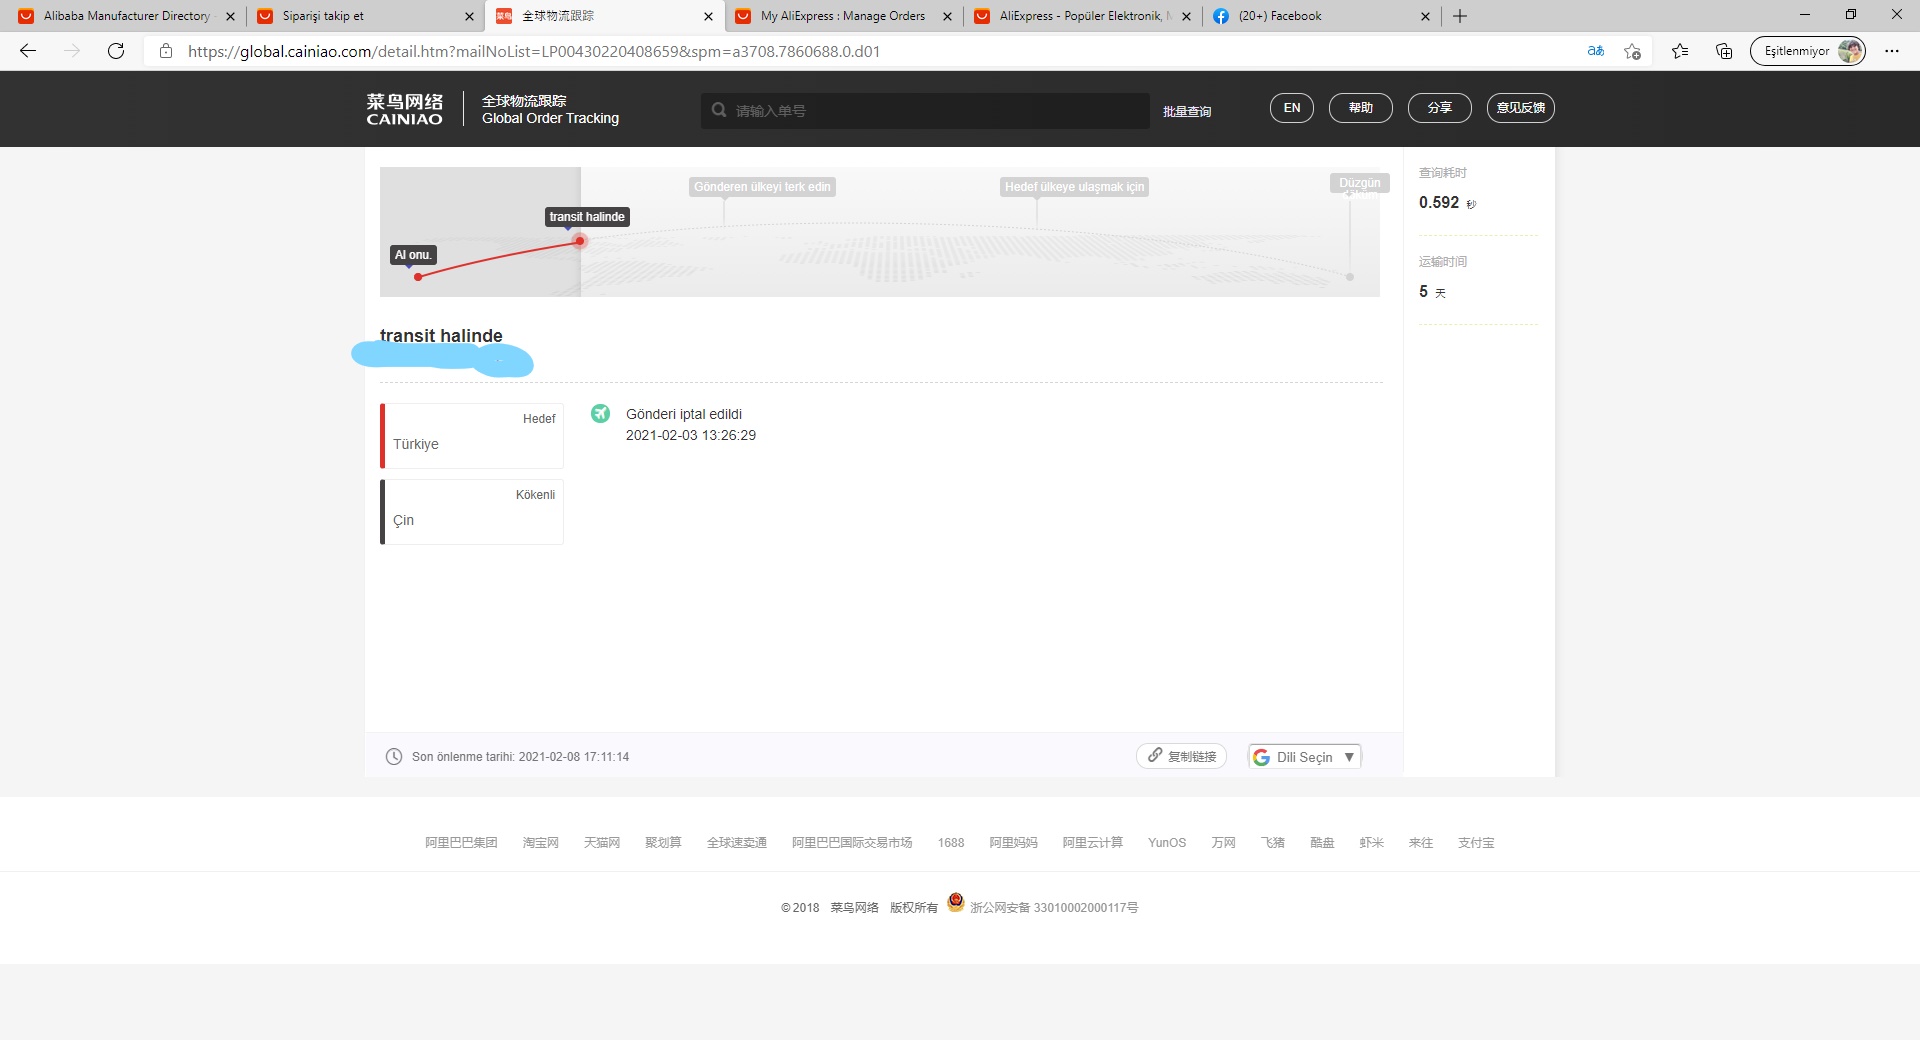The height and width of the screenshot is (1040, 1920).
Task: Click the site lock security icon
Action: tap(166, 51)
